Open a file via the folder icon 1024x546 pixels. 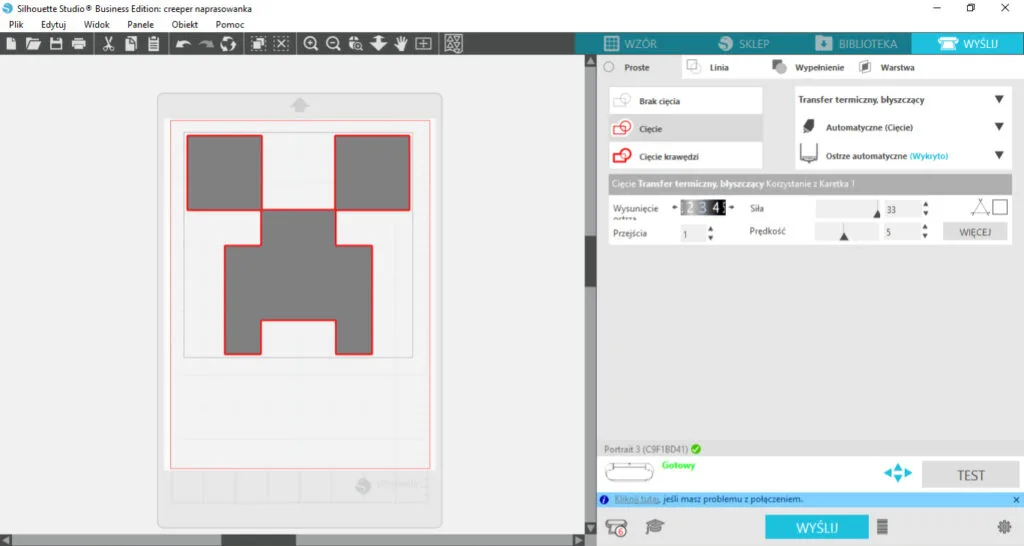33,44
